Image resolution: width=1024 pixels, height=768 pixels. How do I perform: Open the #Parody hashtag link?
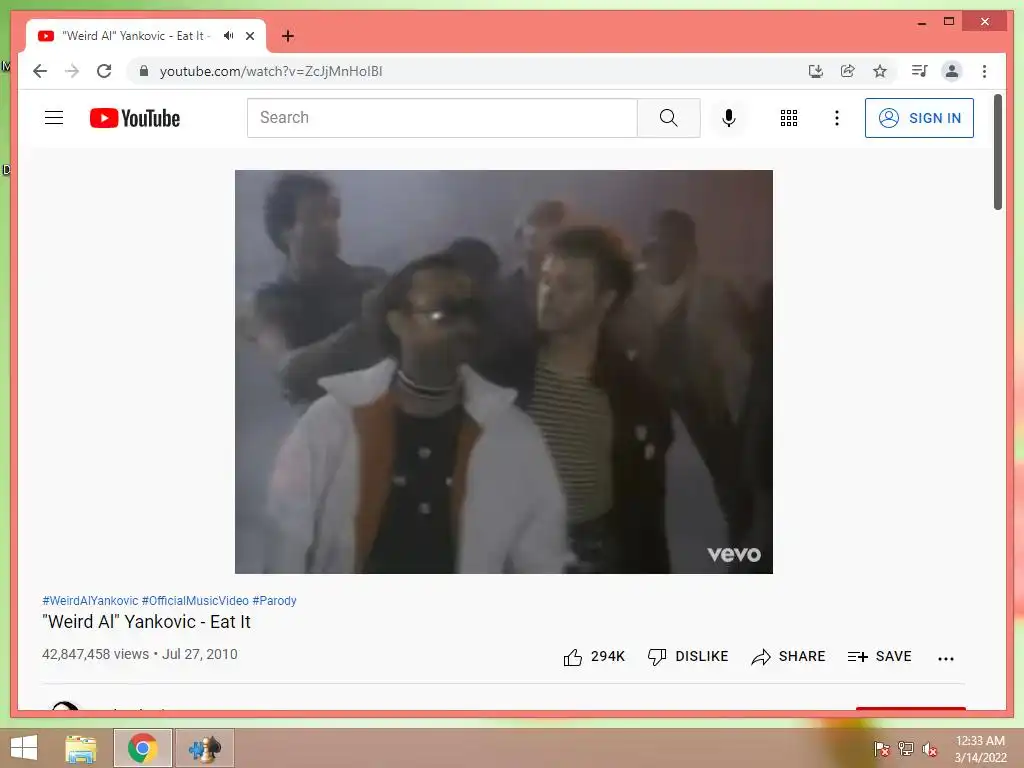[274, 600]
